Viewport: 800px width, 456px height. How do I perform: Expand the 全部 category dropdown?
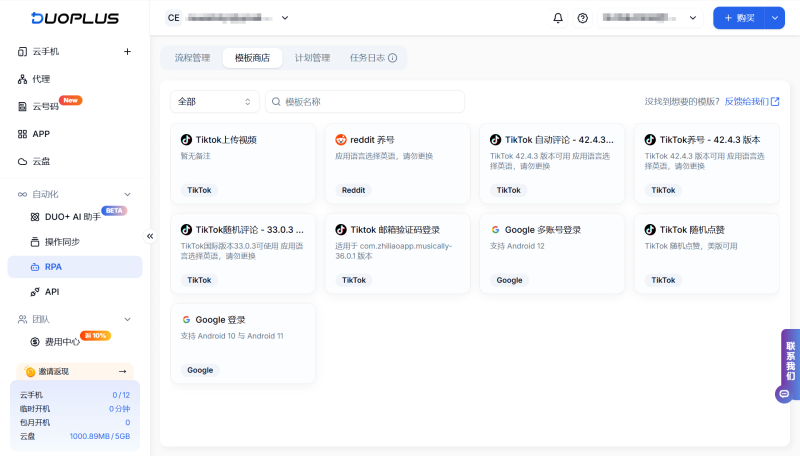pos(214,102)
